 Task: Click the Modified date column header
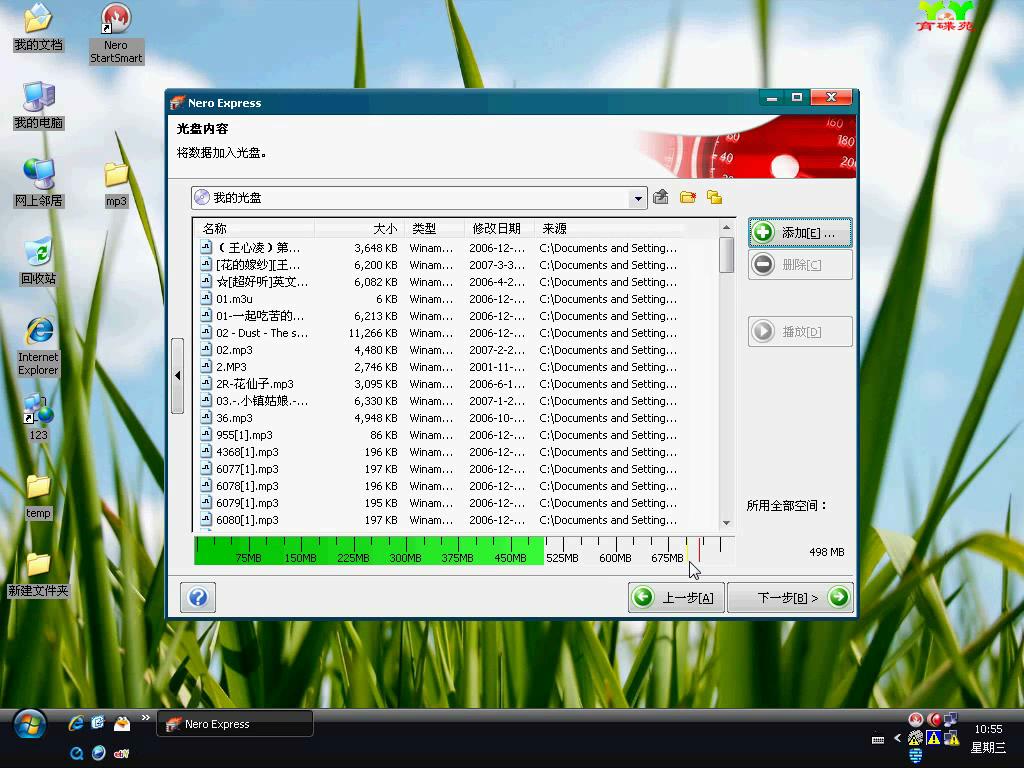tap(499, 229)
